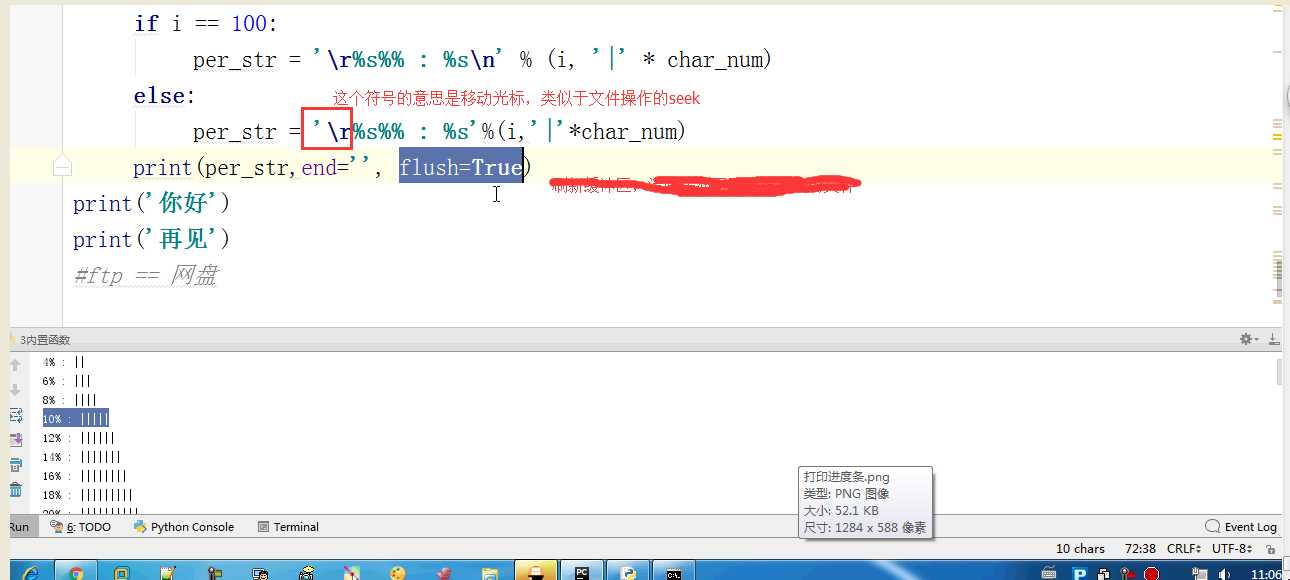The image size is (1290, 580).
Task: Click the '4%' output line in console
Action: click(63, 362)
